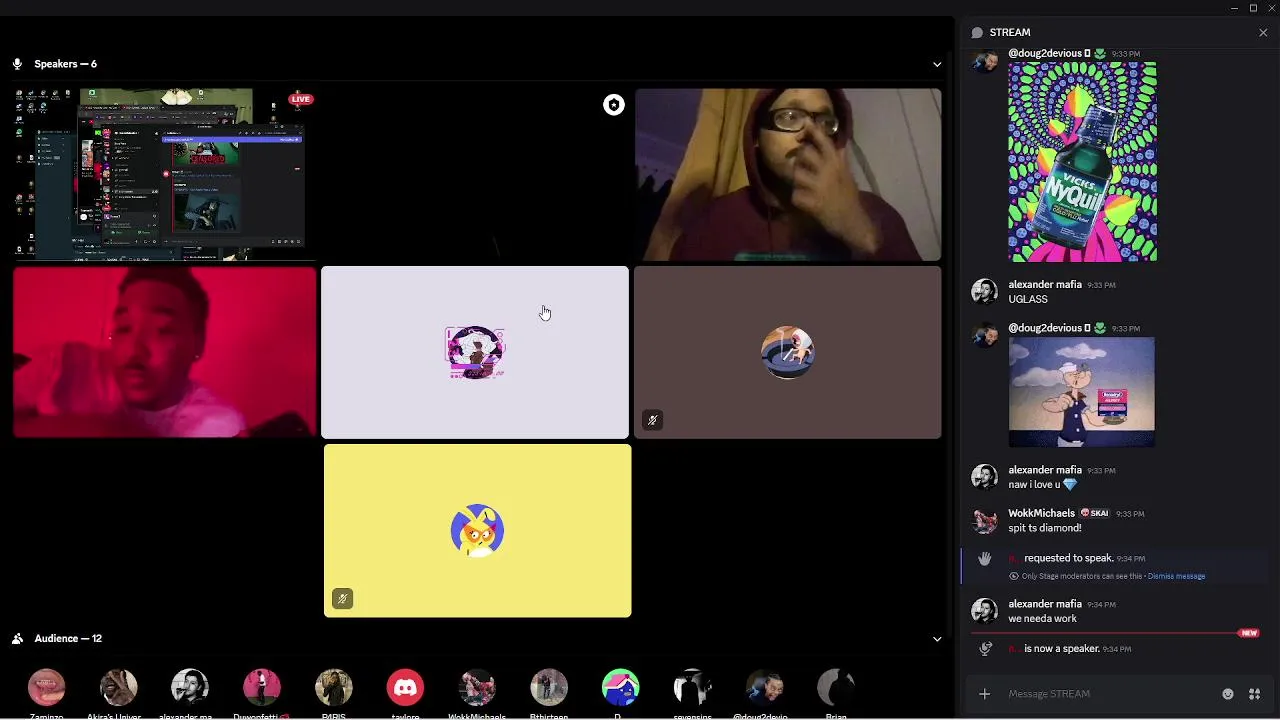1280x720 pixels.
Task: Open Brian's audience avatar
Action: click(x=836, y=688)
